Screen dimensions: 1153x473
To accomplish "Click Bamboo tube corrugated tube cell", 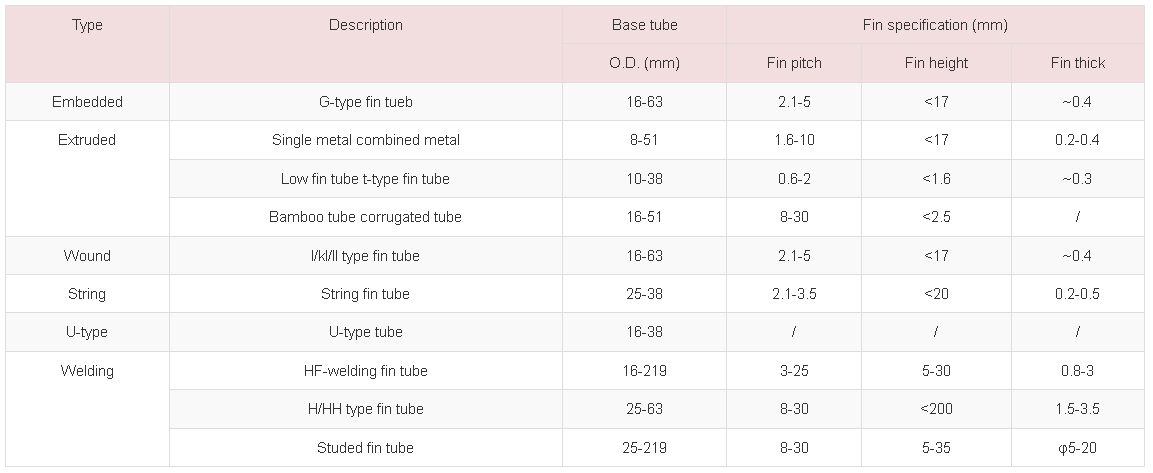I will (x=365, y=217).
